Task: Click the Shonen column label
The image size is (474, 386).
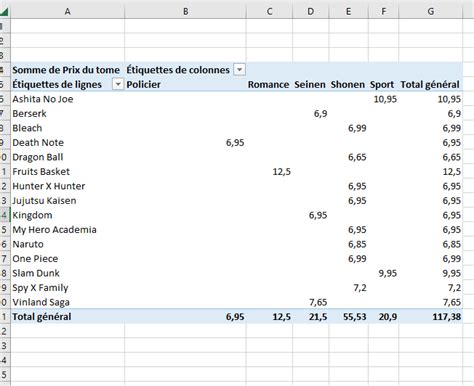Action: coord(348,85)
